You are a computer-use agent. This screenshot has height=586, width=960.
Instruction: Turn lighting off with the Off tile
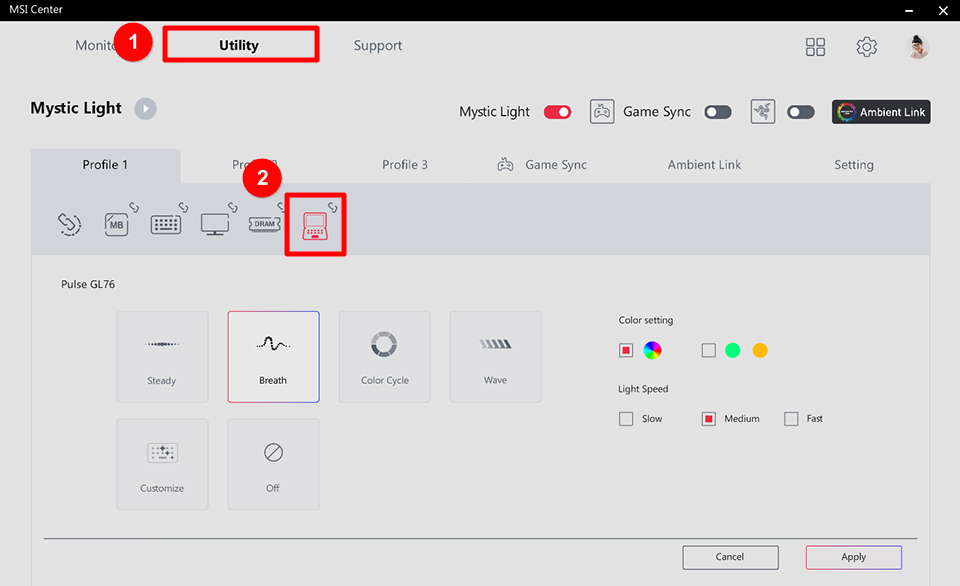click(x=274, y=465)
